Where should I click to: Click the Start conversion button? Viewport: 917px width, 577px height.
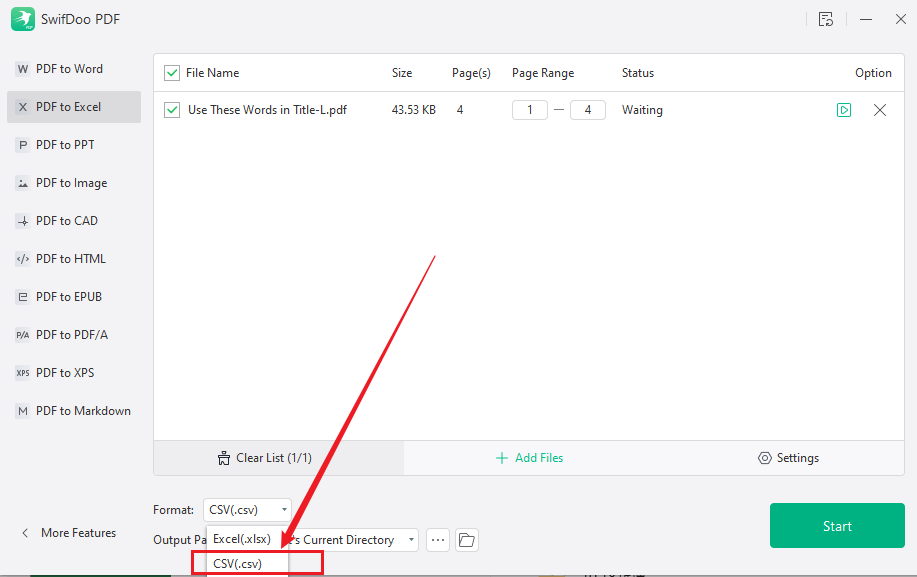837,526
